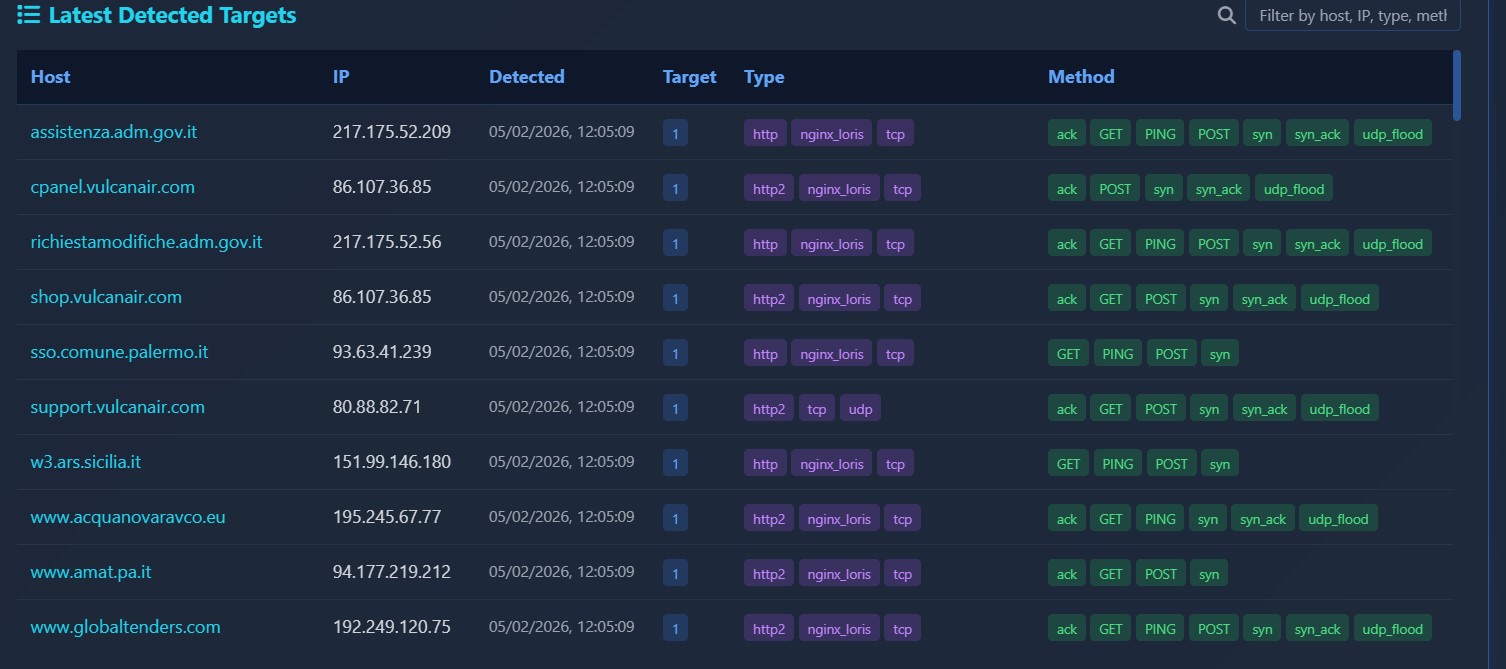Click the Detected column header
Viewport: 1506px width, 669px height.
(526, 77)
